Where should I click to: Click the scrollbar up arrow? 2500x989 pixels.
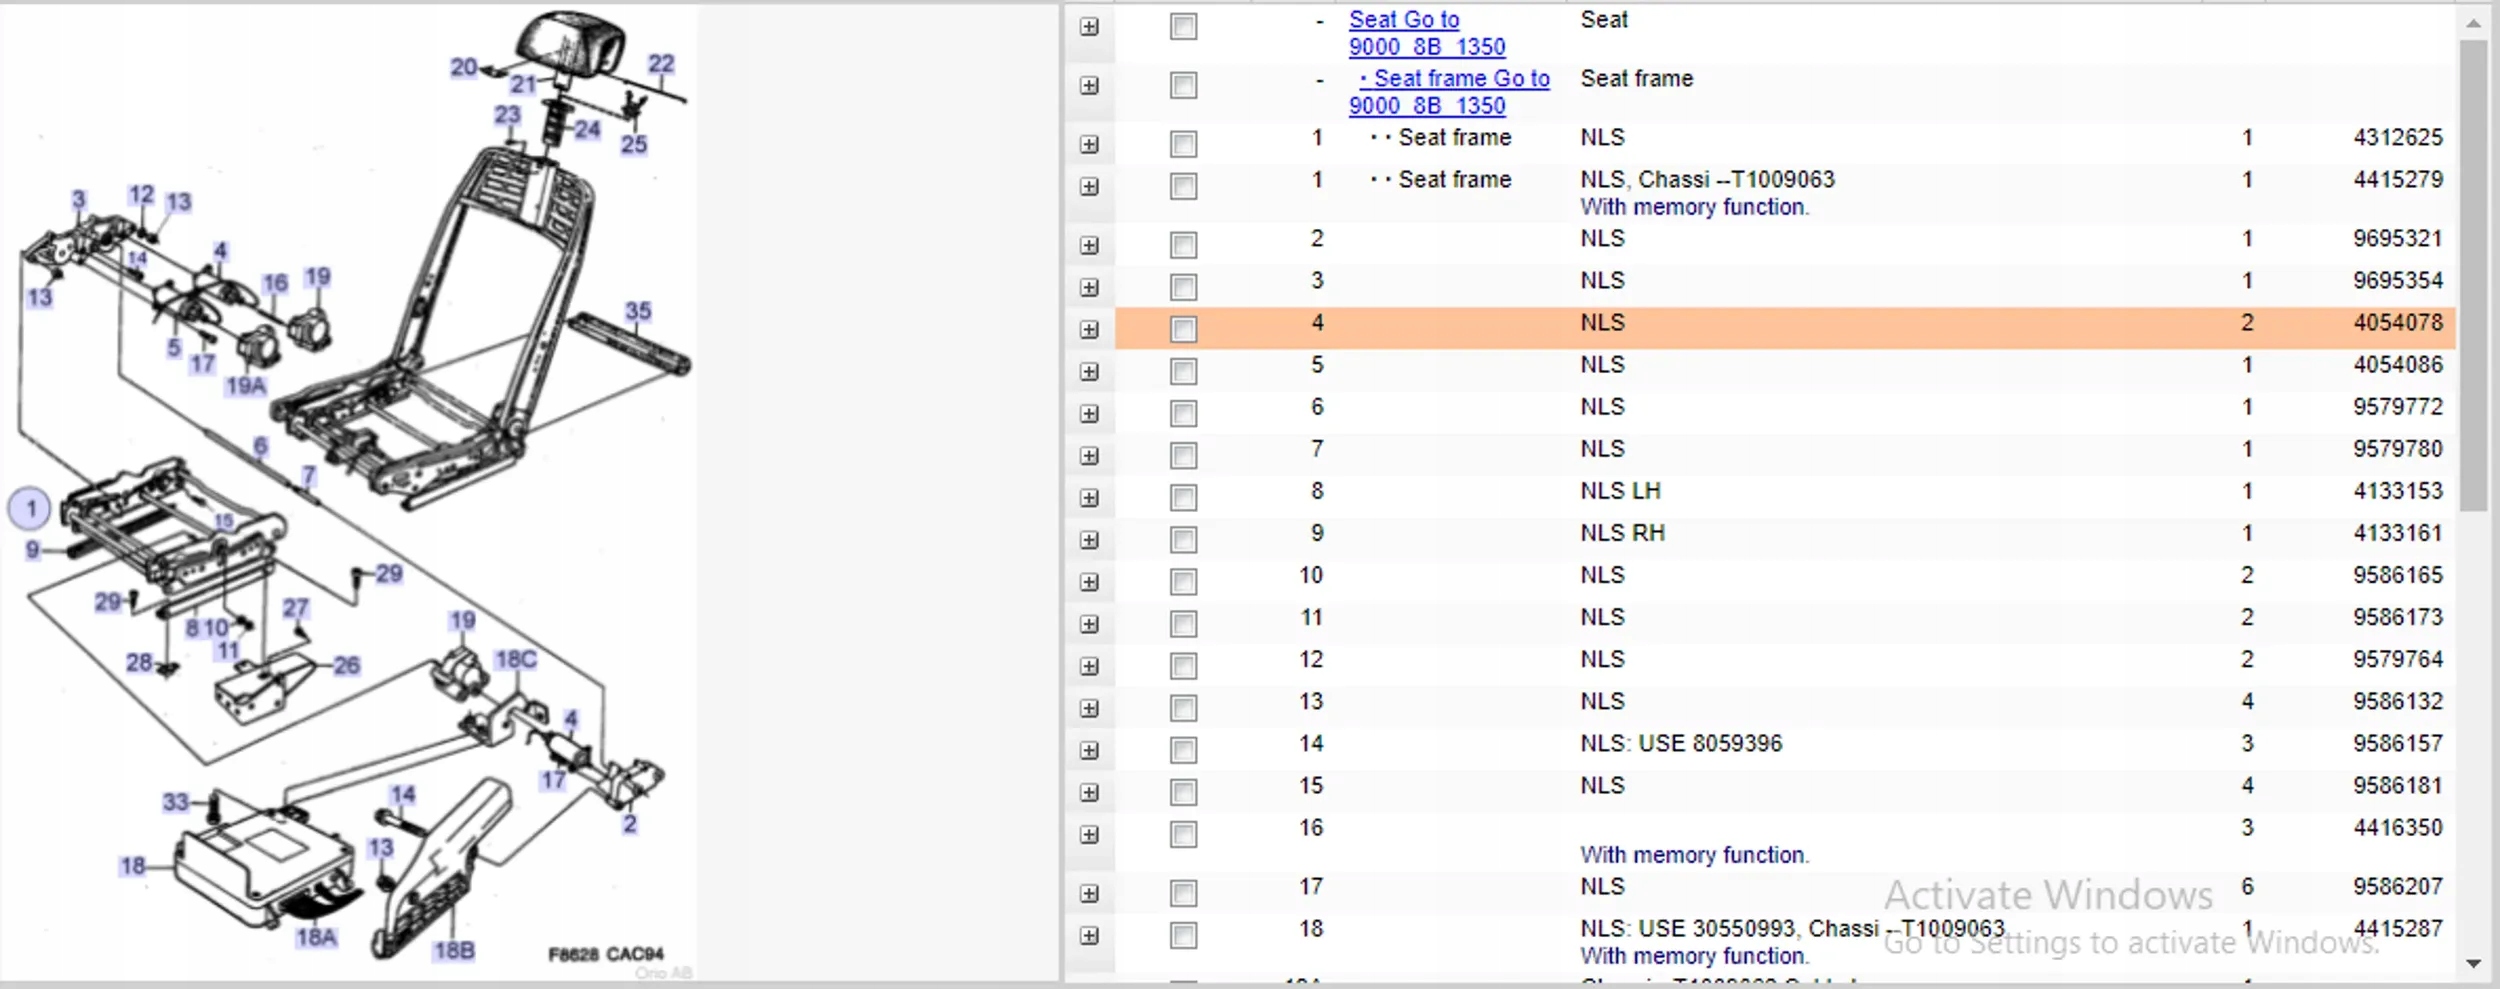pyautogui.click(x=2474, y=22)
